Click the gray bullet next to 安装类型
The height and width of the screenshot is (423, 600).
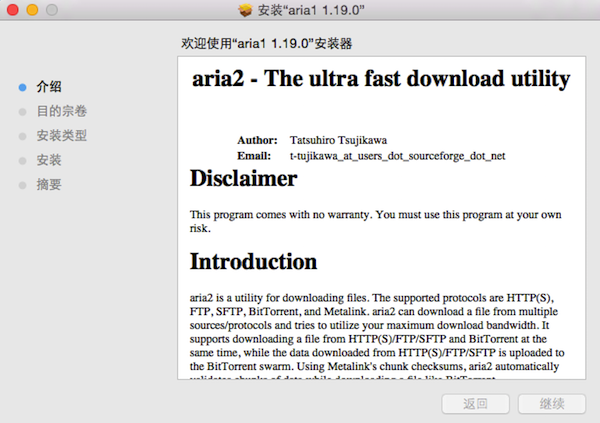pyautogui.click(x=23, y=136)
